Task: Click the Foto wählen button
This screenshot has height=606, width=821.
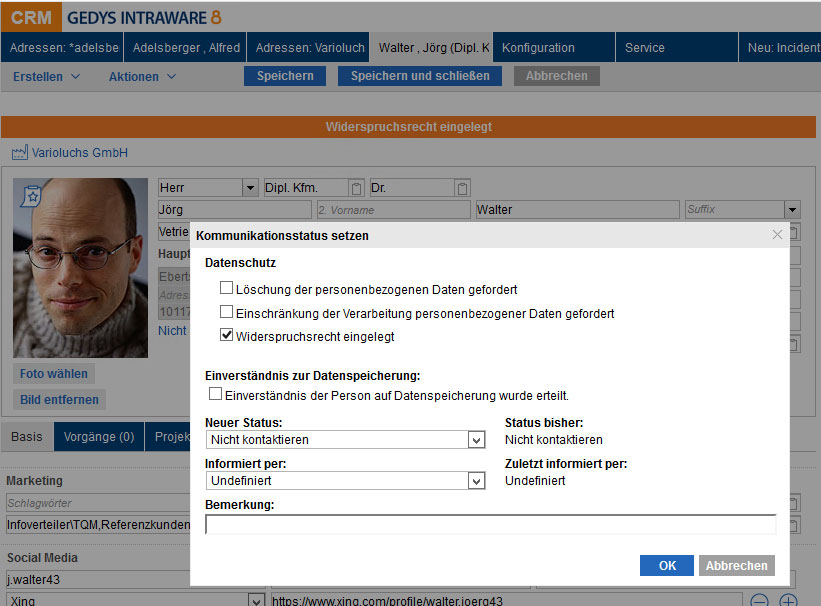Action: click(x=54, y=374)
